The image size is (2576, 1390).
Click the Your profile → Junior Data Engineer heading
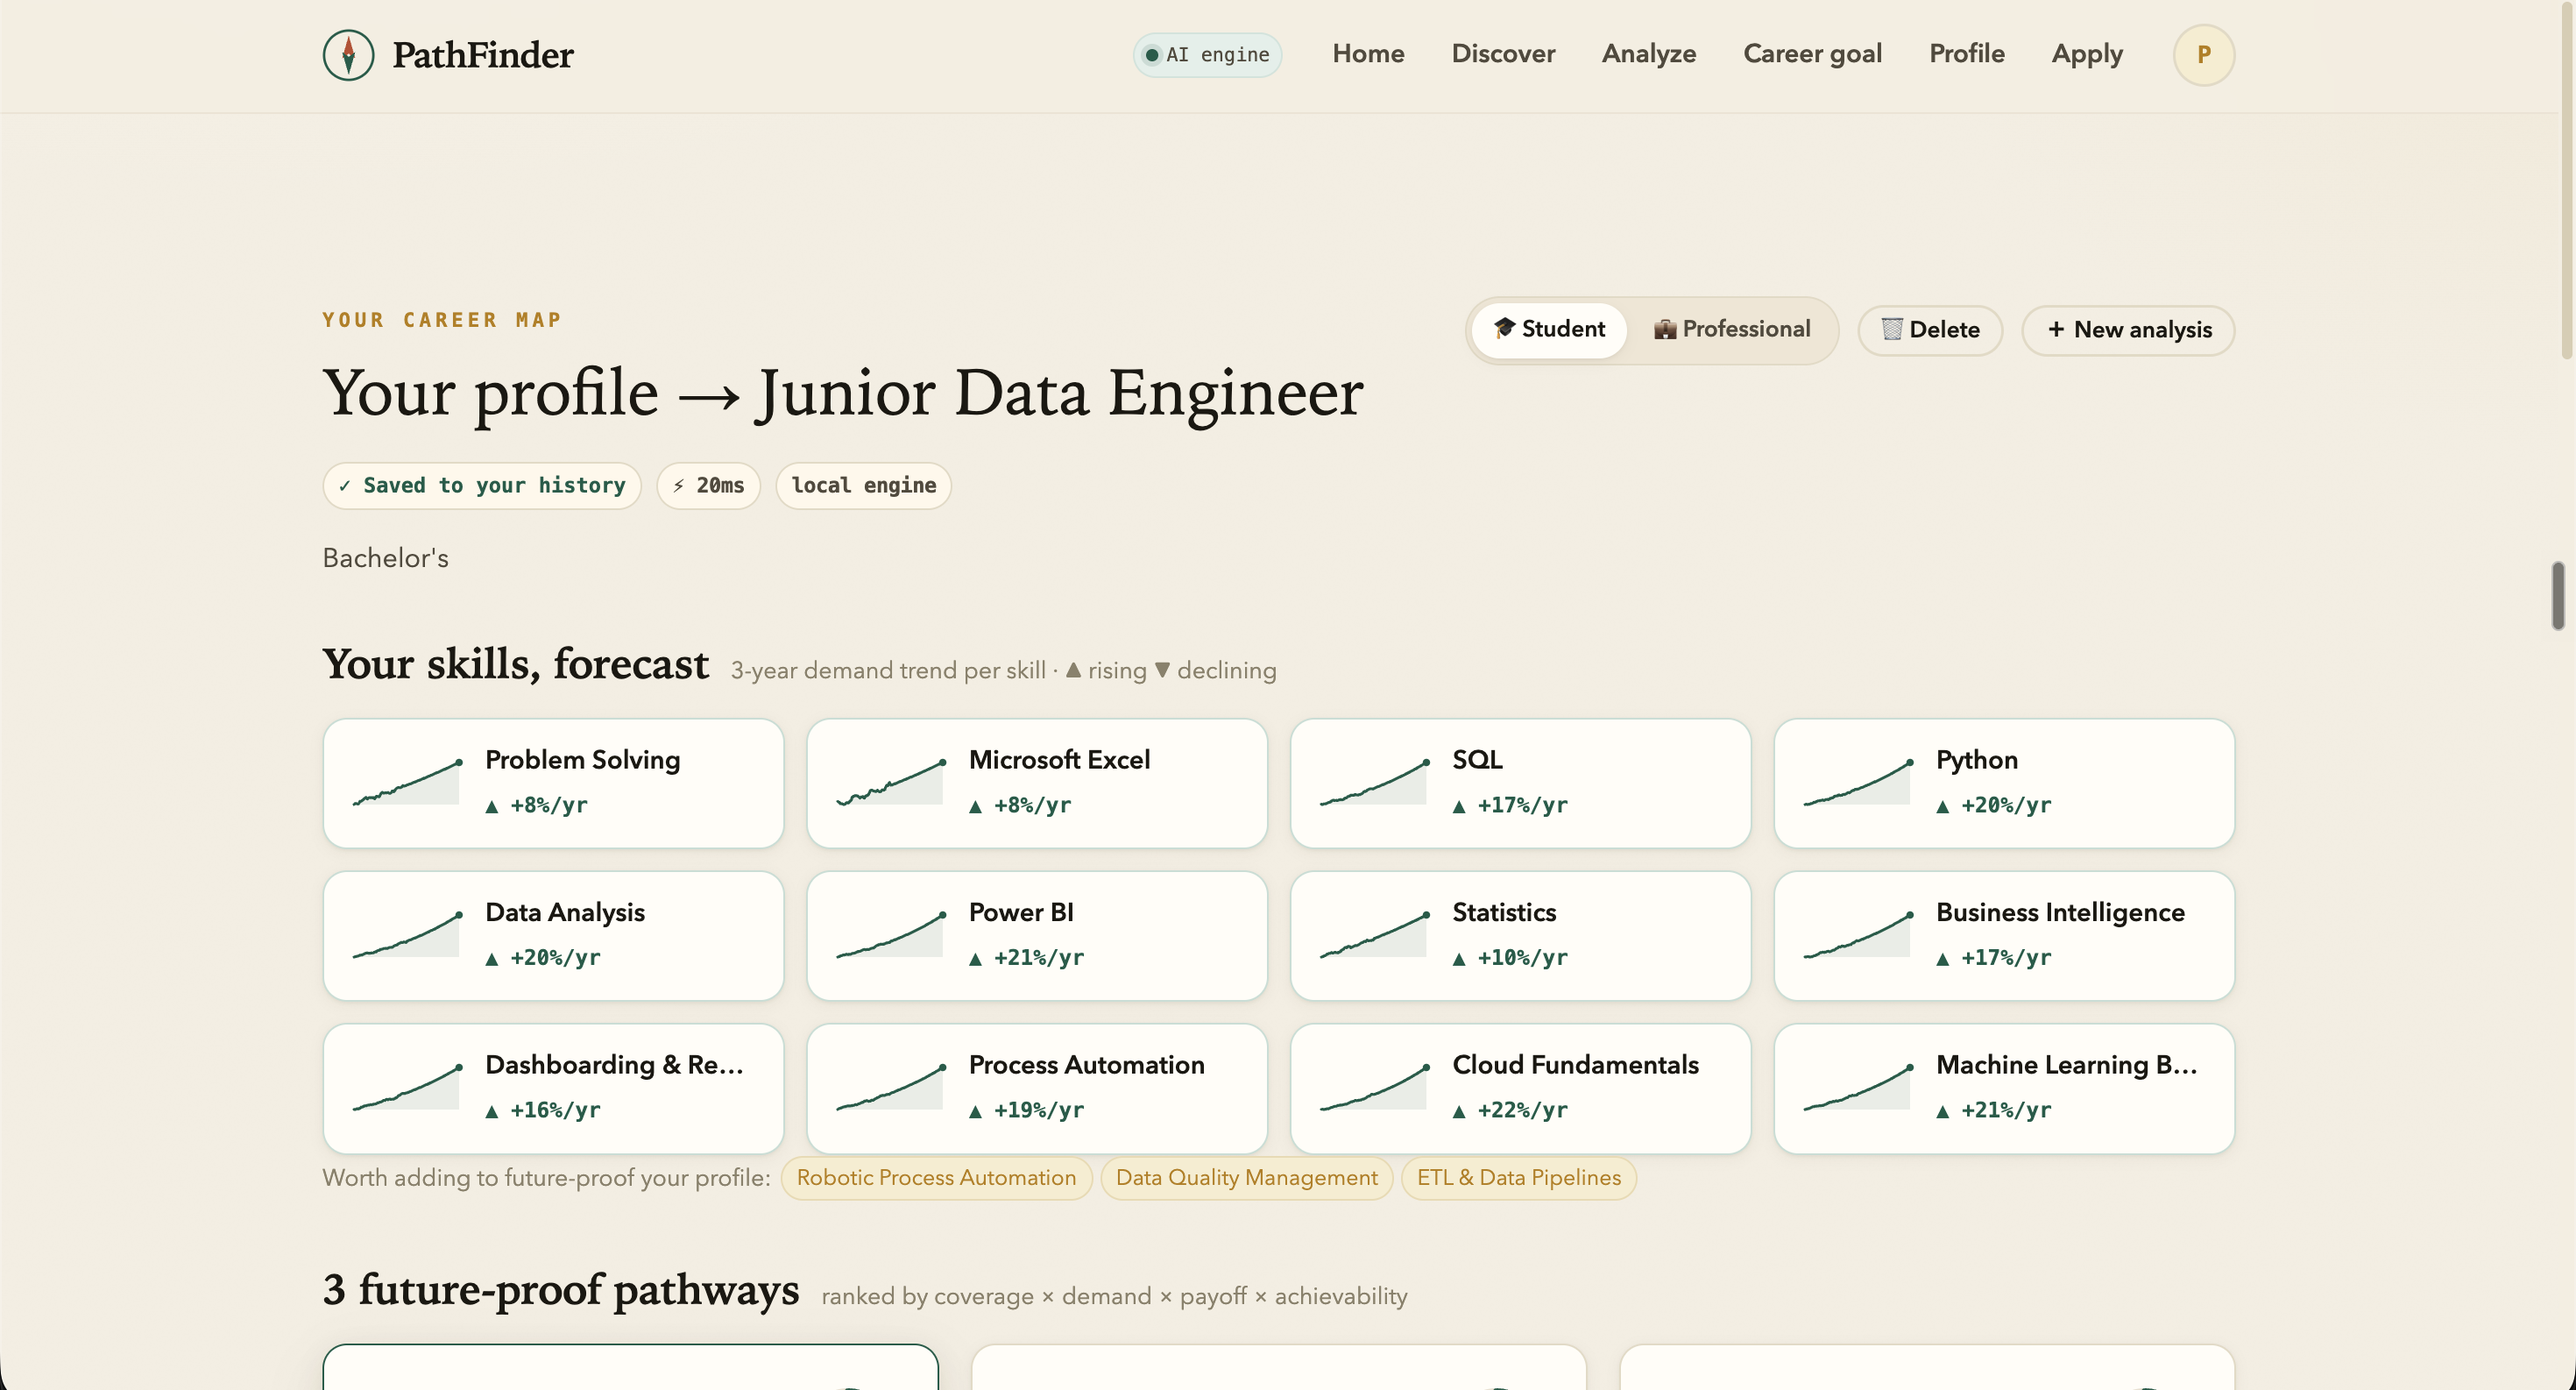(x=842, y=393)
